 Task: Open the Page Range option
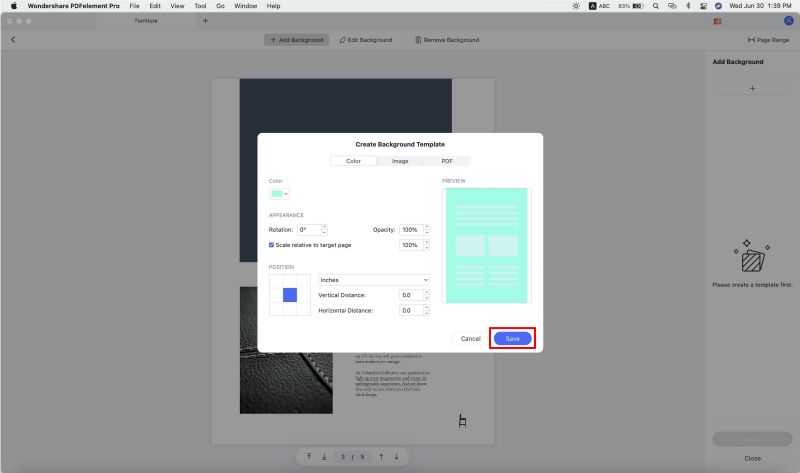(x=768, y=40)
